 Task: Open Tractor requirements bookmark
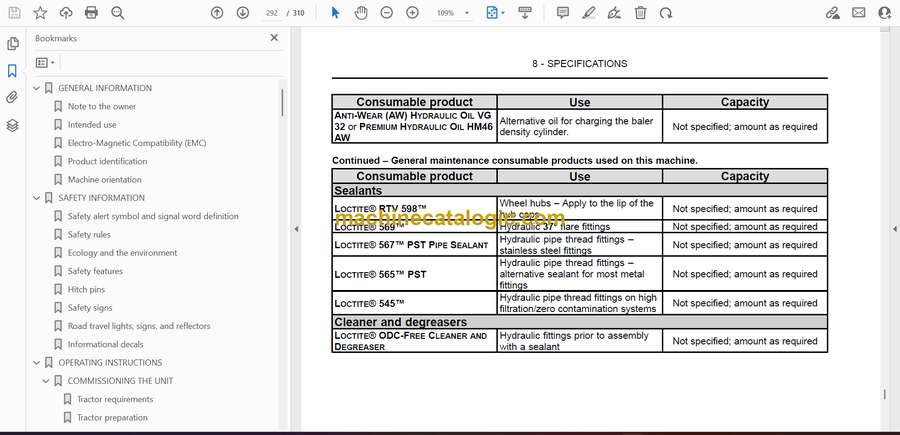coord(115,399)
